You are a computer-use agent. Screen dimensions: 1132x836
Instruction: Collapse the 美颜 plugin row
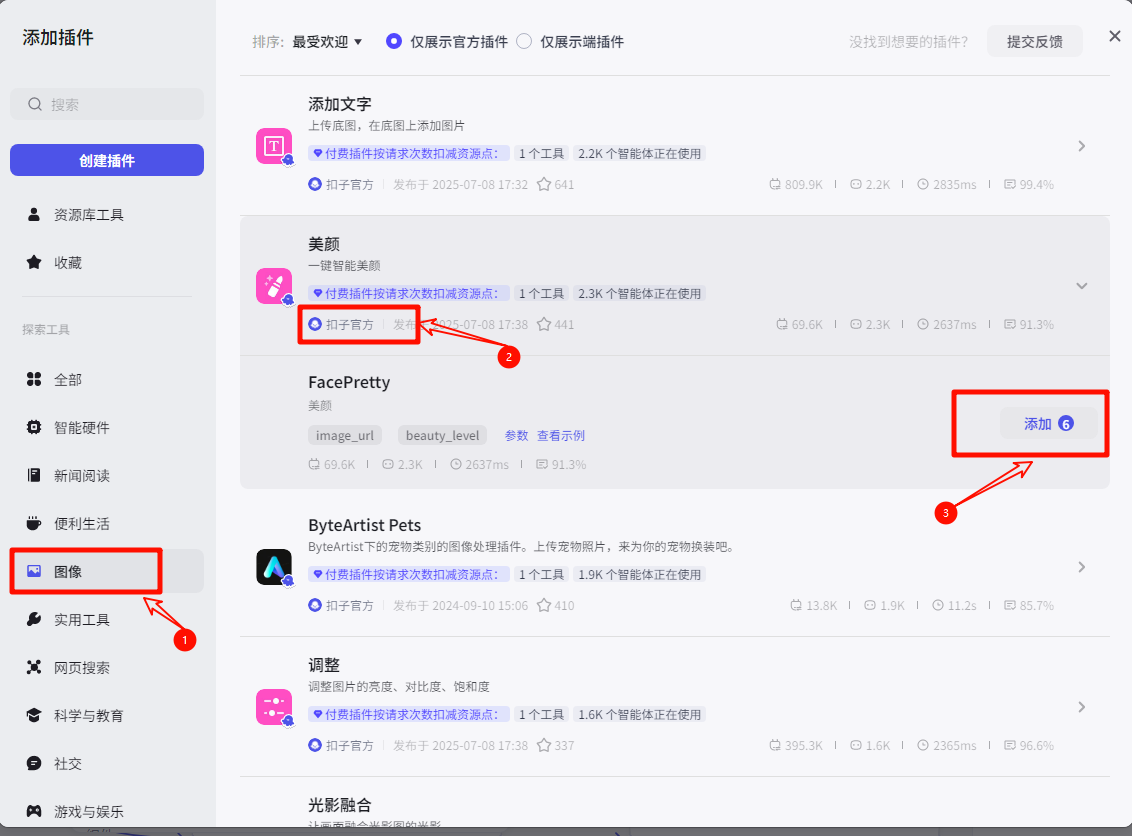pyautogui.click(x=1081, y=286)
